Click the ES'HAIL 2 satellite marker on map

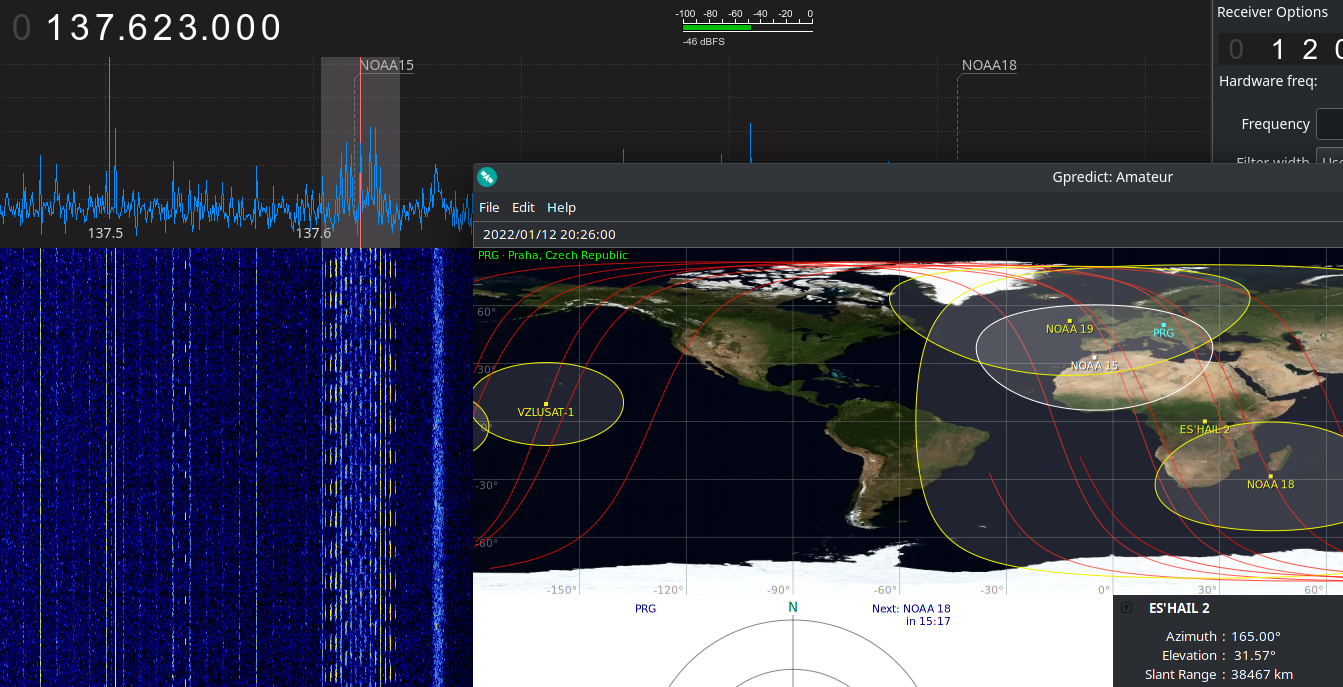1205,421
